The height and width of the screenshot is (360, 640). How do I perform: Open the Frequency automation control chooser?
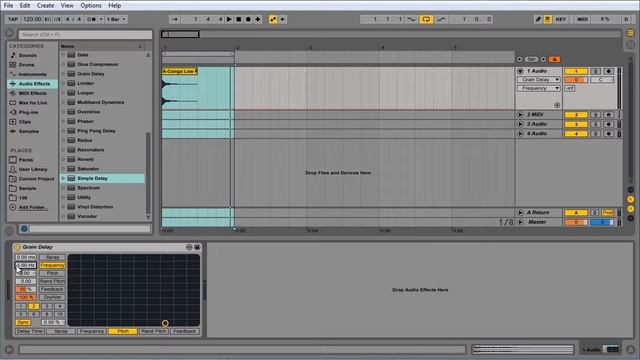coord(539,88)
